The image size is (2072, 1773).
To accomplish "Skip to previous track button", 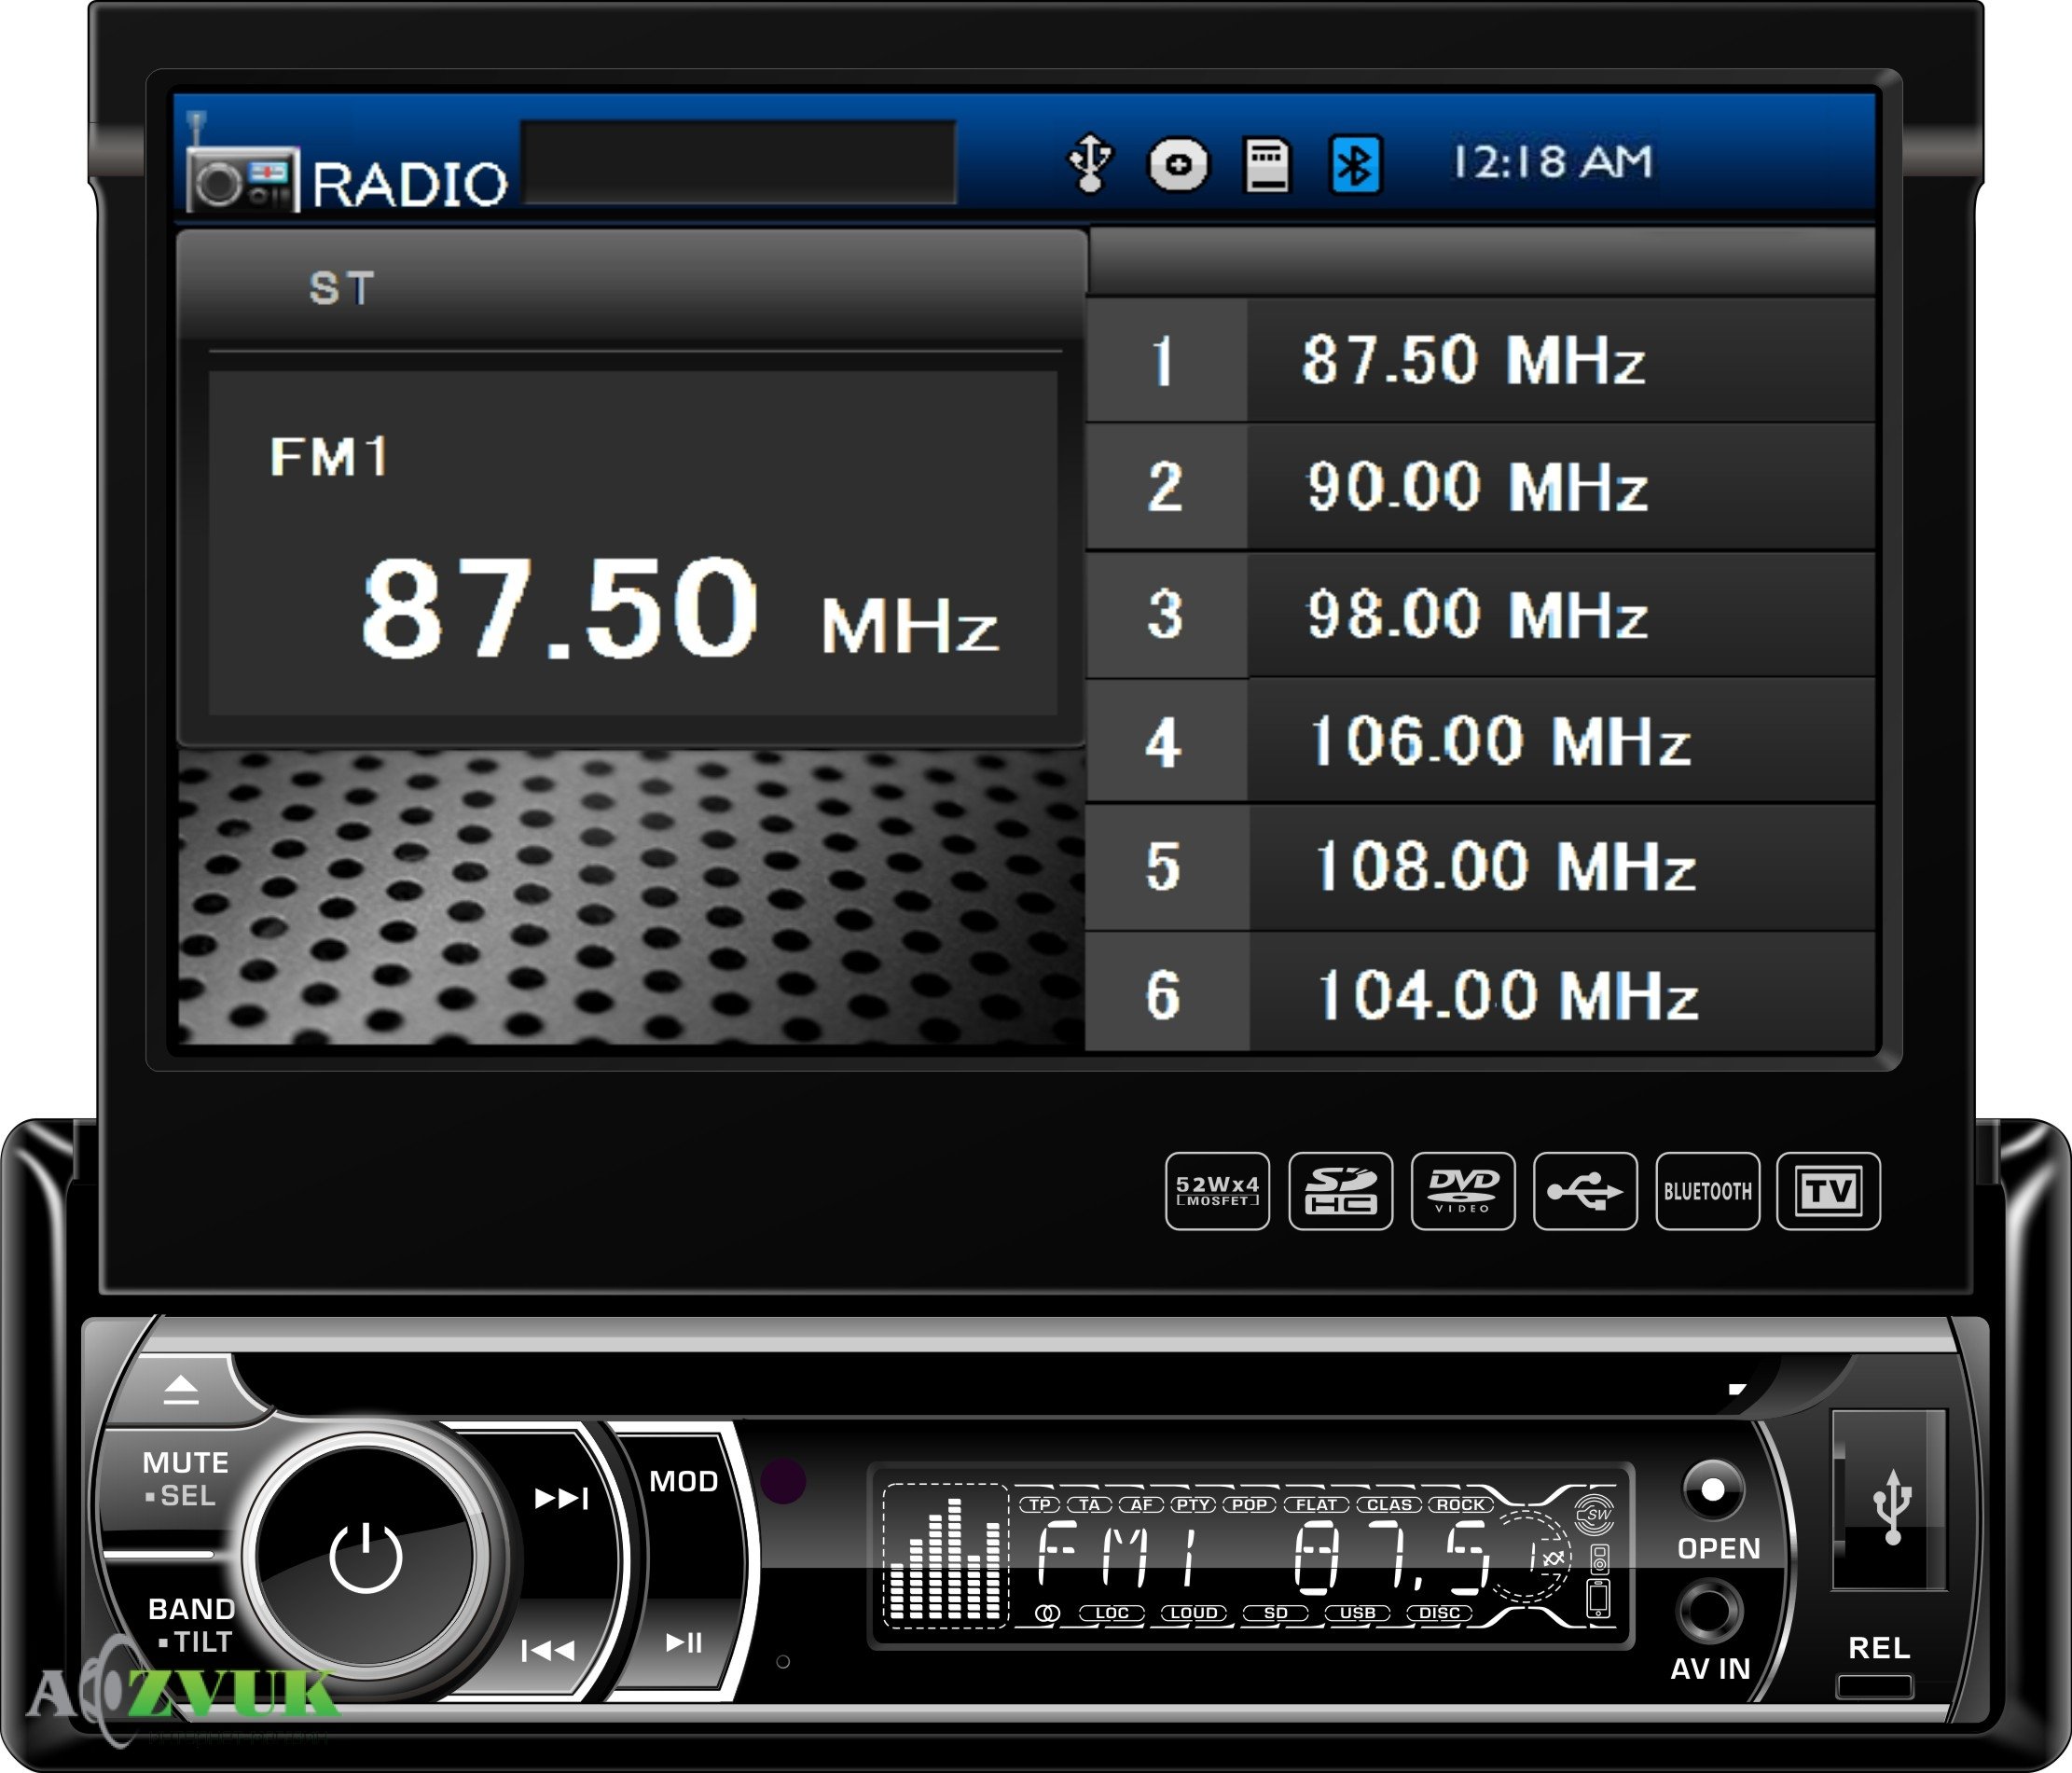I will [548, 1650].
